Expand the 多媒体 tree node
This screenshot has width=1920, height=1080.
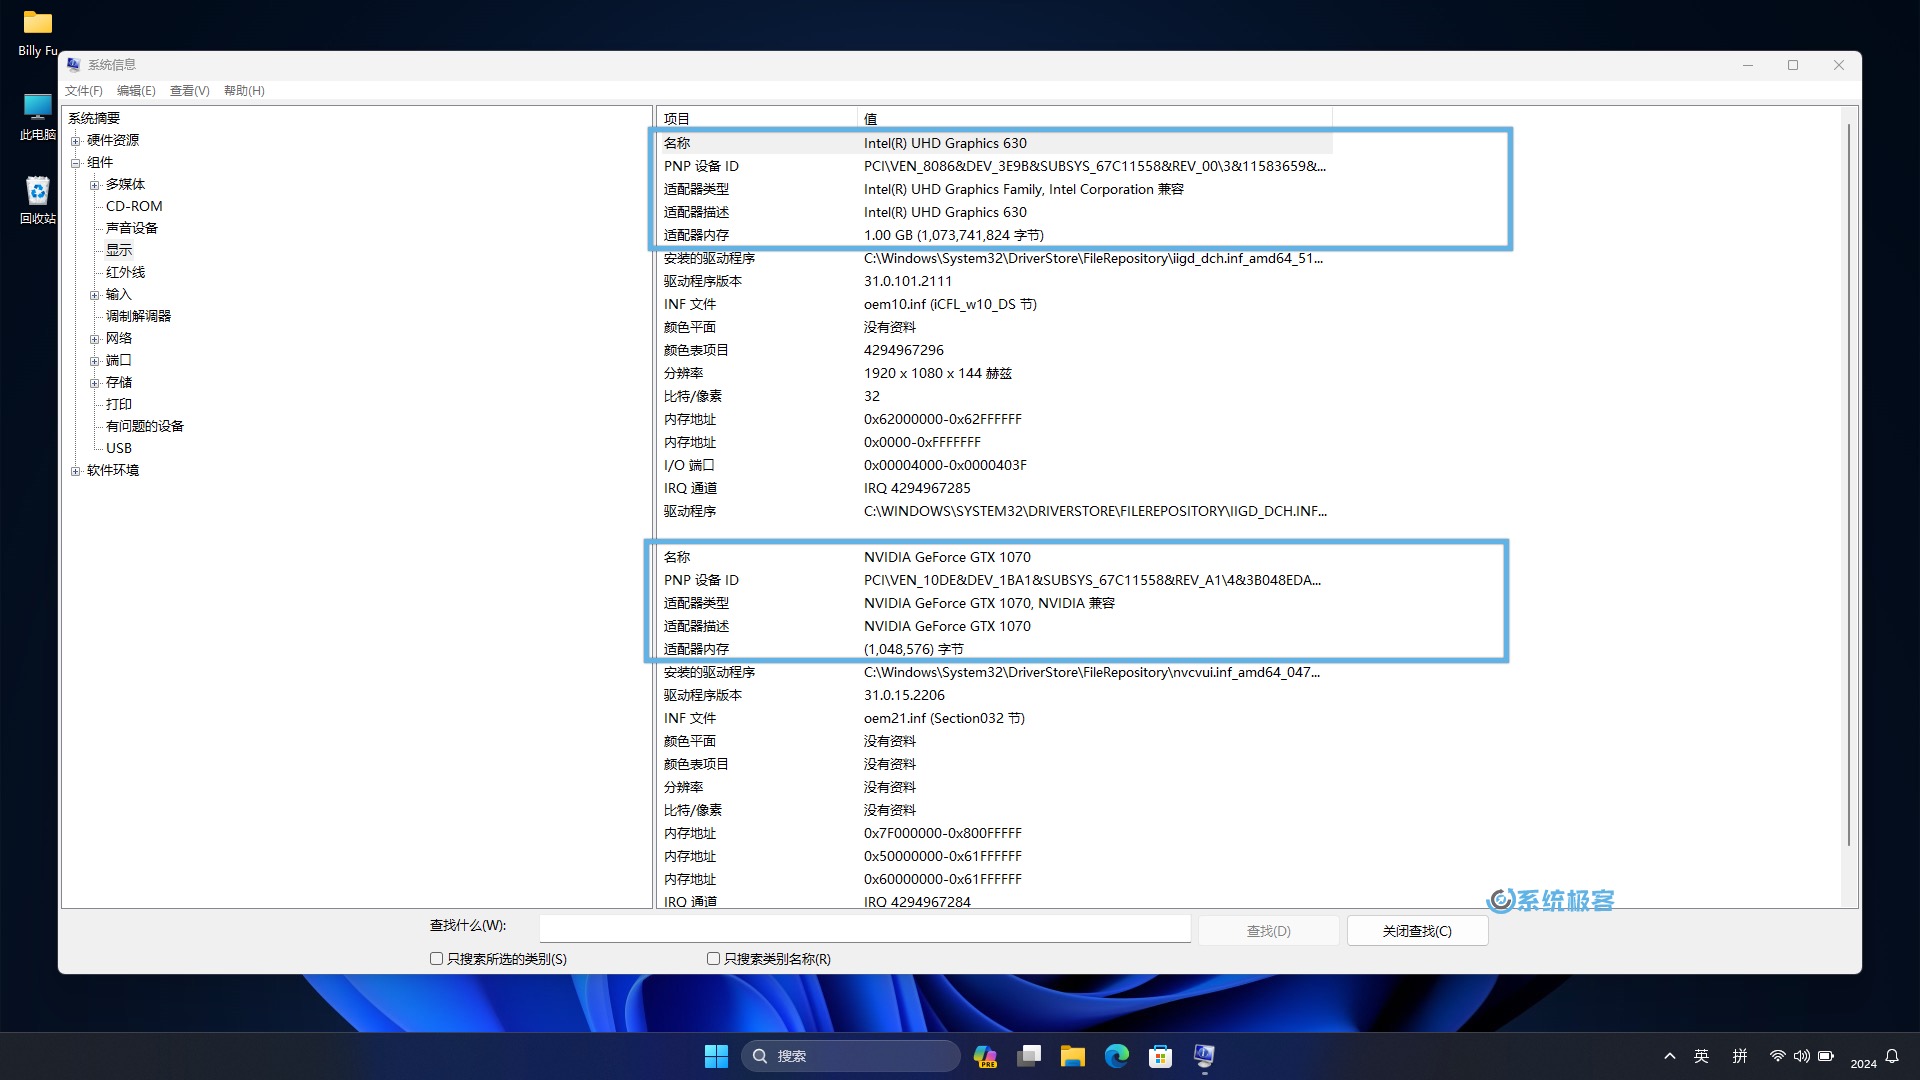coord(95,185)
